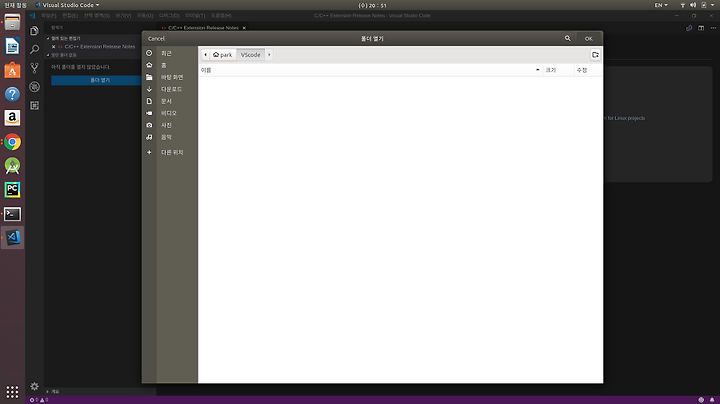Sort by the Name (이름) column header
The height and width of the screenshot is (404, 720).
click(x=371, y=70)
